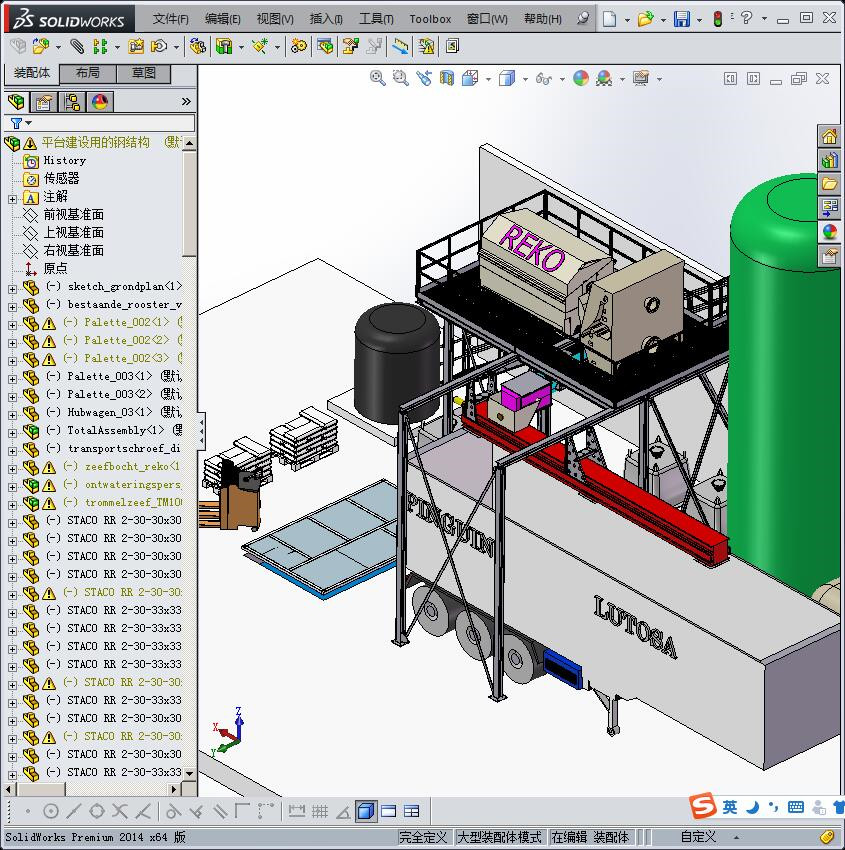The height and width of the screenshot is (850, 845).
Task: Expand the 注解 annotations tree node
Action: 12,199
